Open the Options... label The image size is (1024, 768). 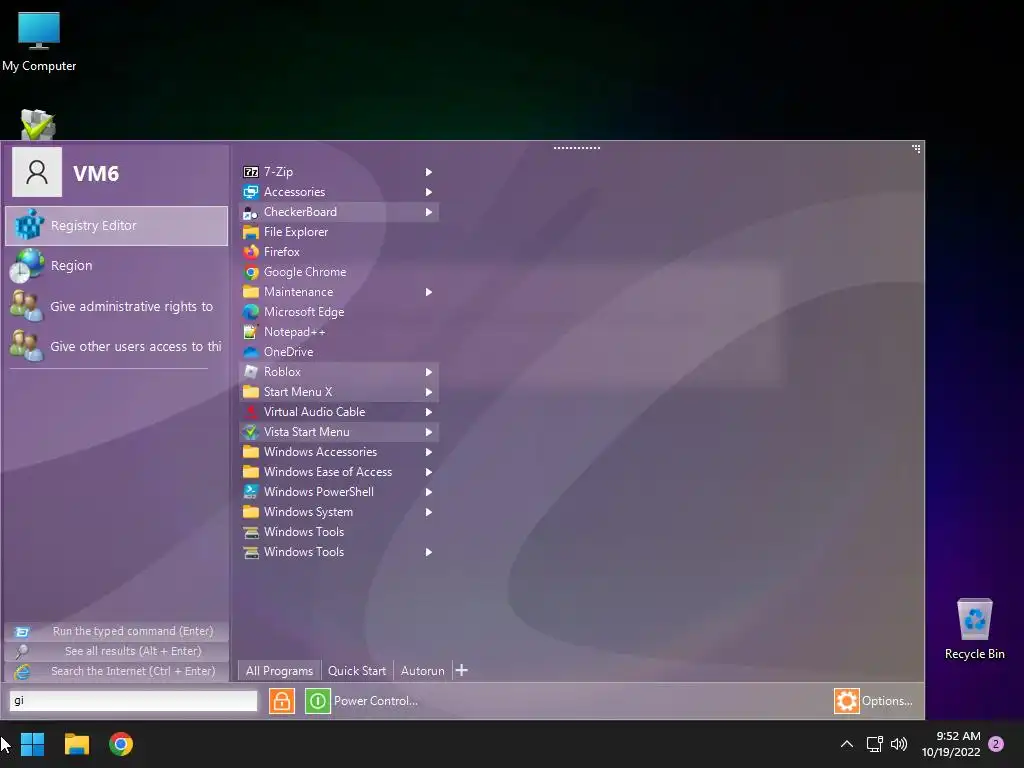coord(888,701)
